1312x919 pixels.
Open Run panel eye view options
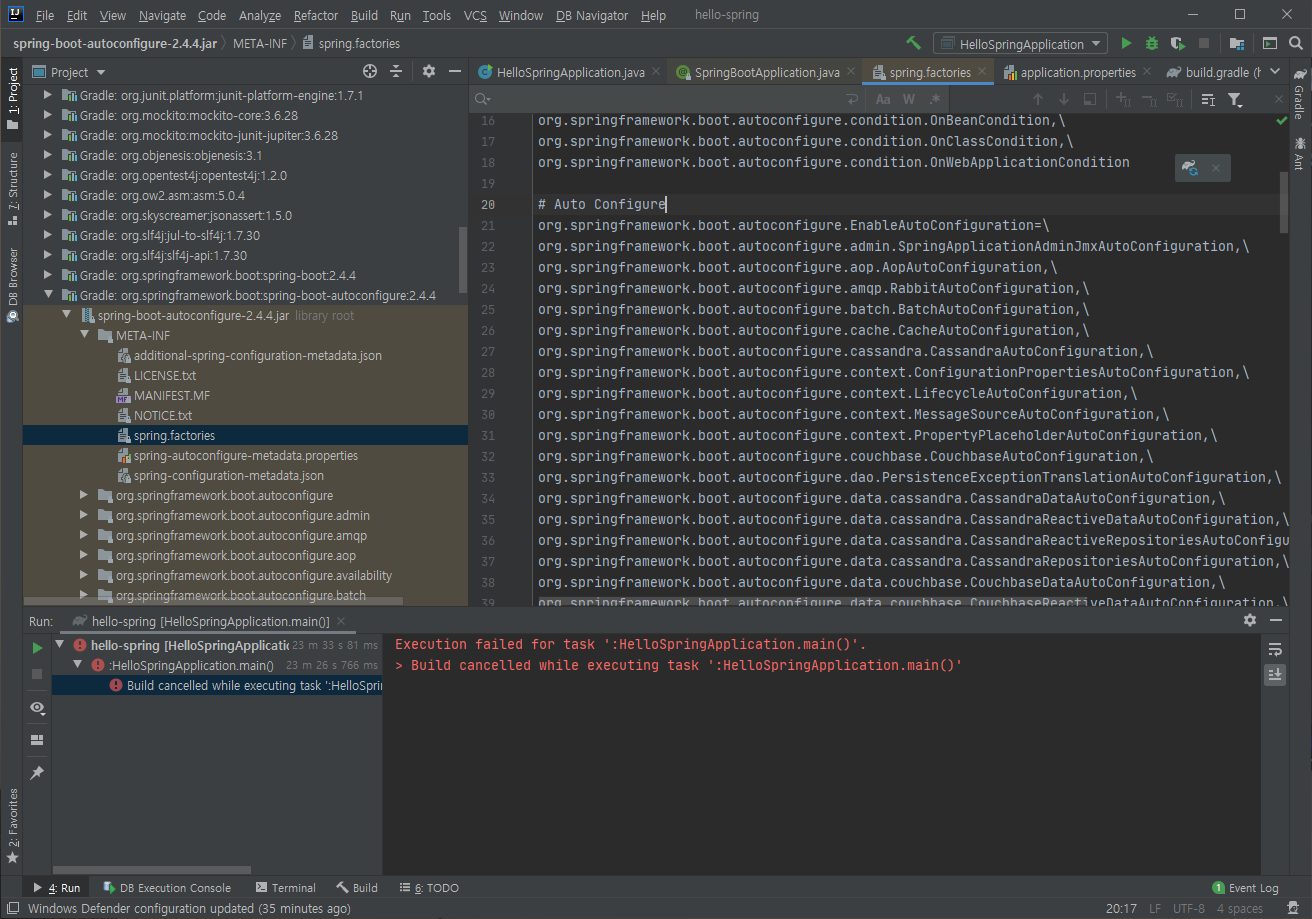pyautogui.click(x=37, y=707)
